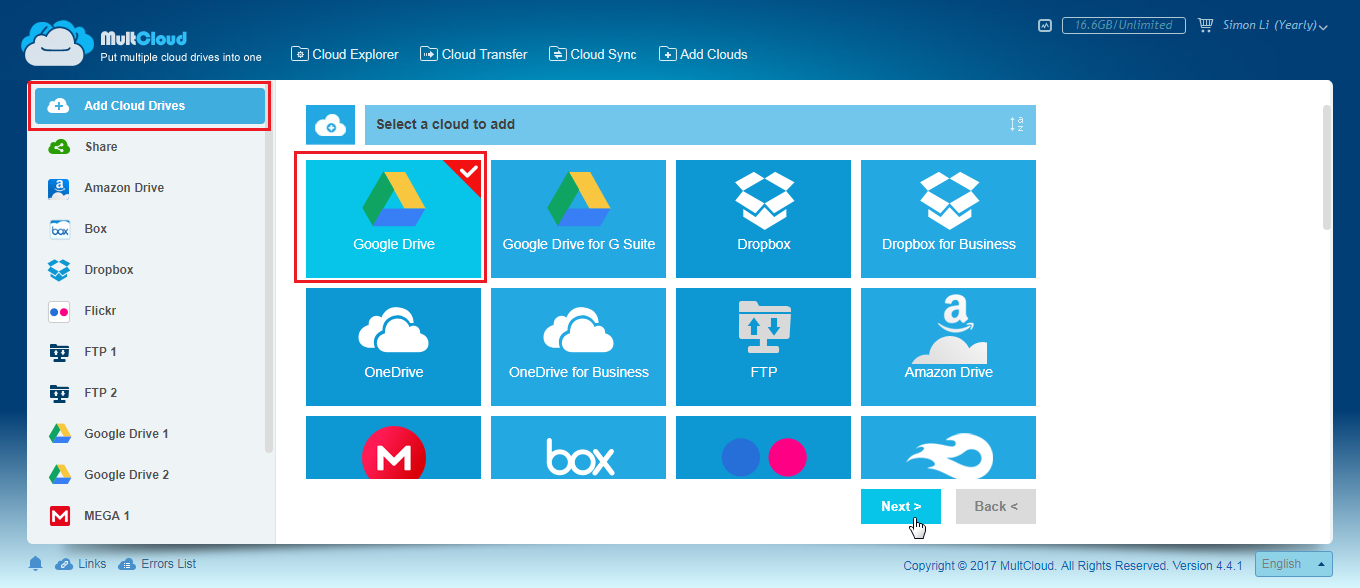1360x588 pixels.
Task: Select the Flickr tile in grid
Action: (x=763, y=448)
